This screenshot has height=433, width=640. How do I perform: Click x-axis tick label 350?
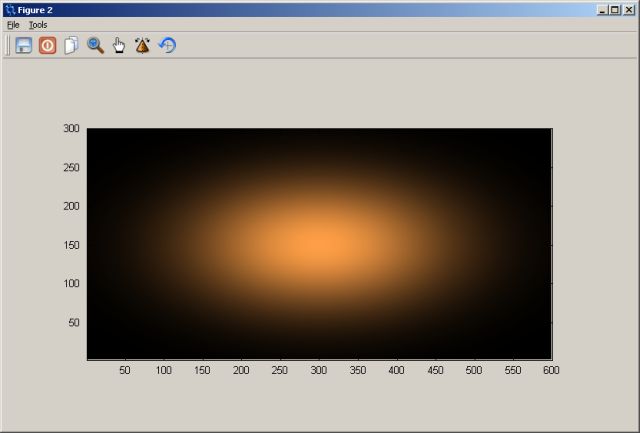(x=358, y=370)
